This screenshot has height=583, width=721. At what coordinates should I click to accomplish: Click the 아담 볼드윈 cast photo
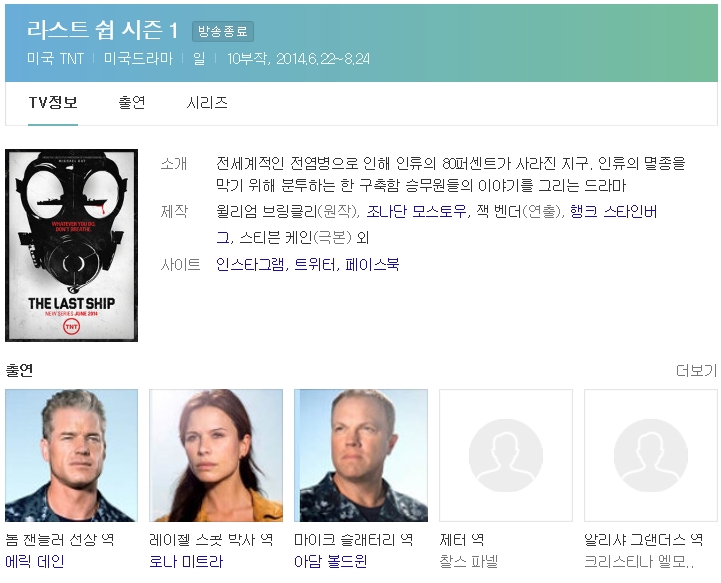tap(361, 455)
